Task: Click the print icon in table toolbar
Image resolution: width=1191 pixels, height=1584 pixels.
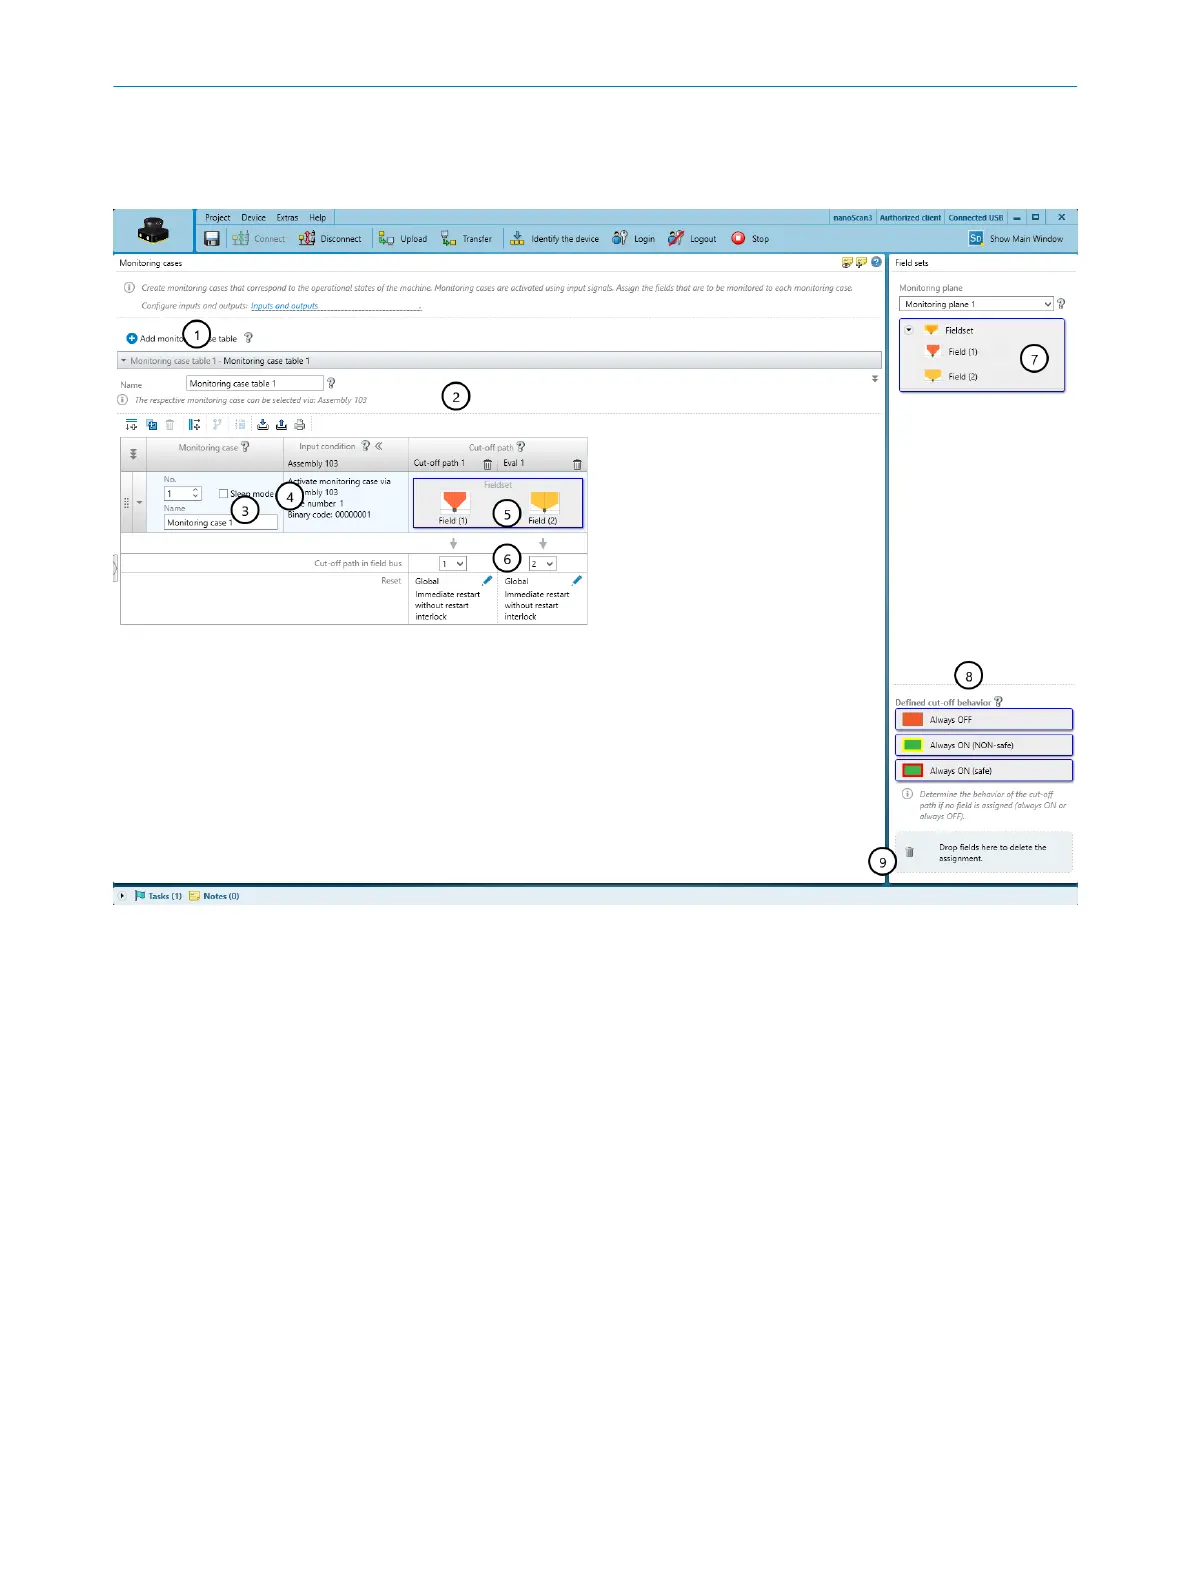Action: [x=299, y=425]
